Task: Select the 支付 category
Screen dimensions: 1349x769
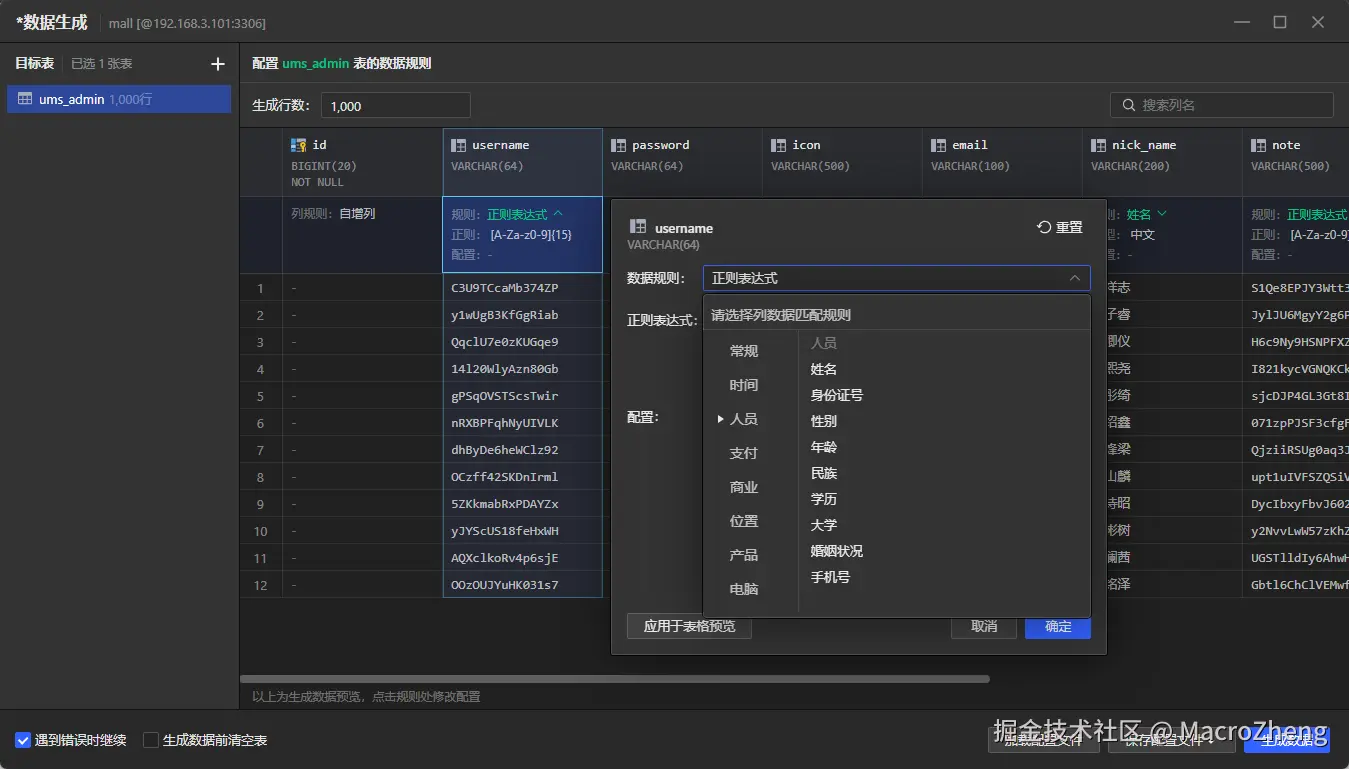Action: click(x=744, y=453)
